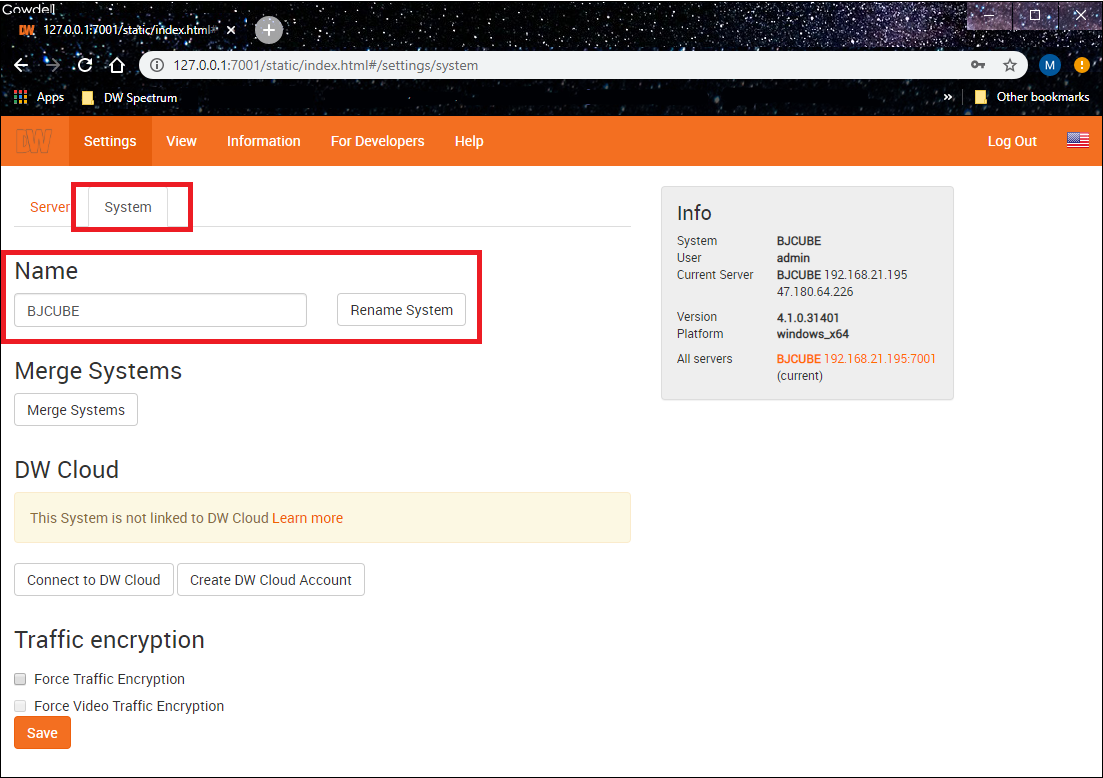
Task: Switch to the System tab
Action: [128, 207]
